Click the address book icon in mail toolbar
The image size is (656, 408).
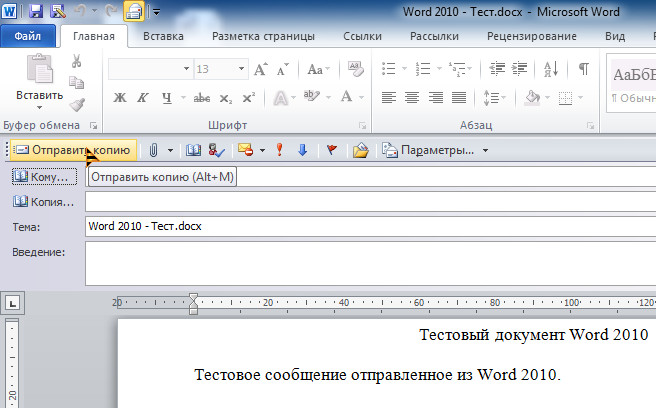point(193,150)
